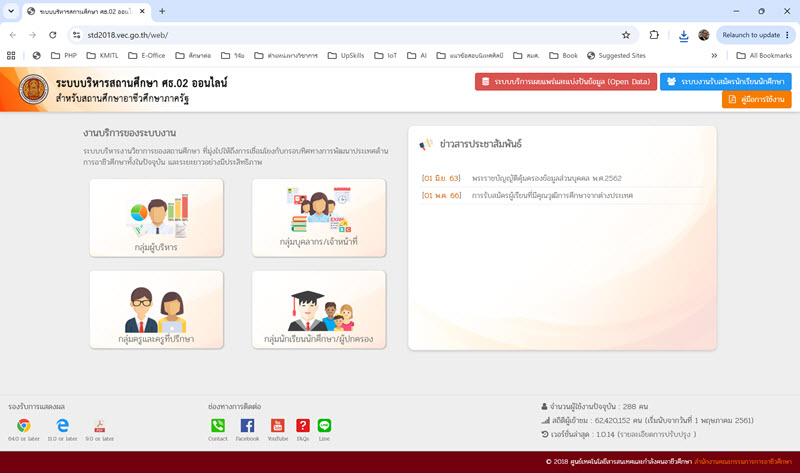Click the institution emblem logo in header

click(34, 89)
